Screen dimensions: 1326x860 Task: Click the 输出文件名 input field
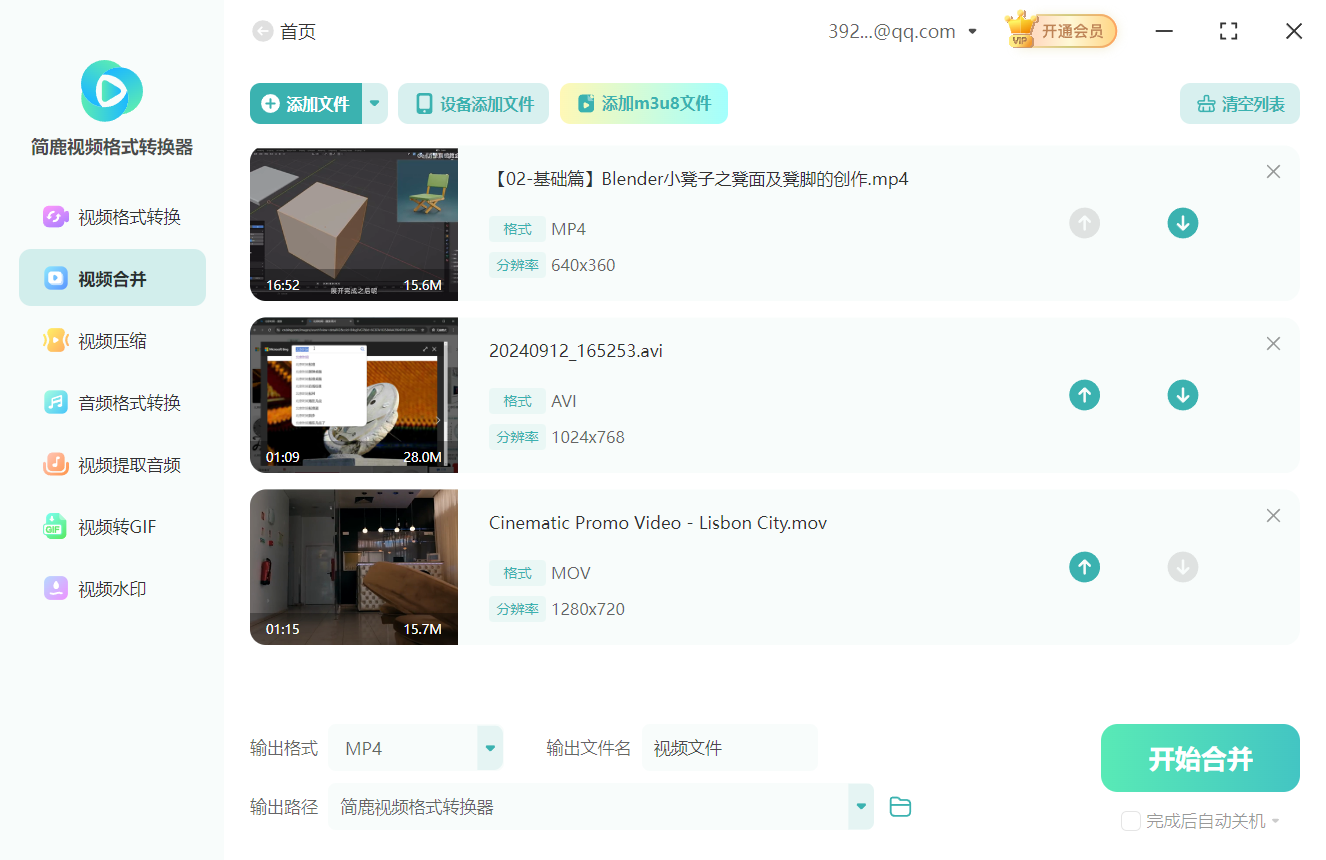(730, 748)
